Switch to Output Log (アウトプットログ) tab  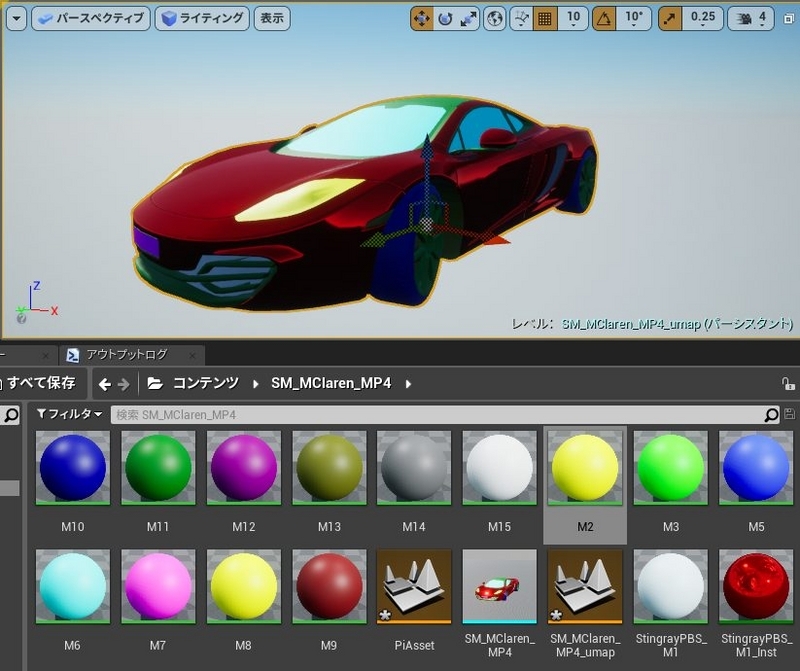(127, 354)
